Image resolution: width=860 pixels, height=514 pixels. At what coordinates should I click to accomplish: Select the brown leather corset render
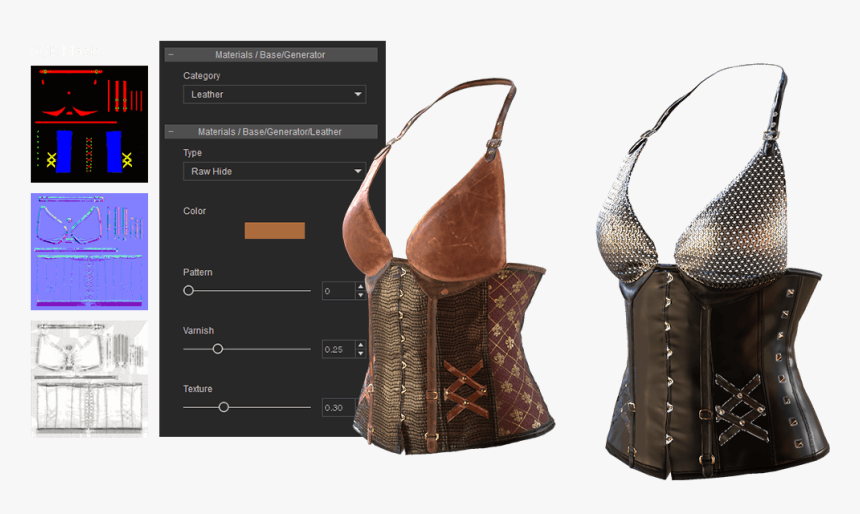pos(447,269)
